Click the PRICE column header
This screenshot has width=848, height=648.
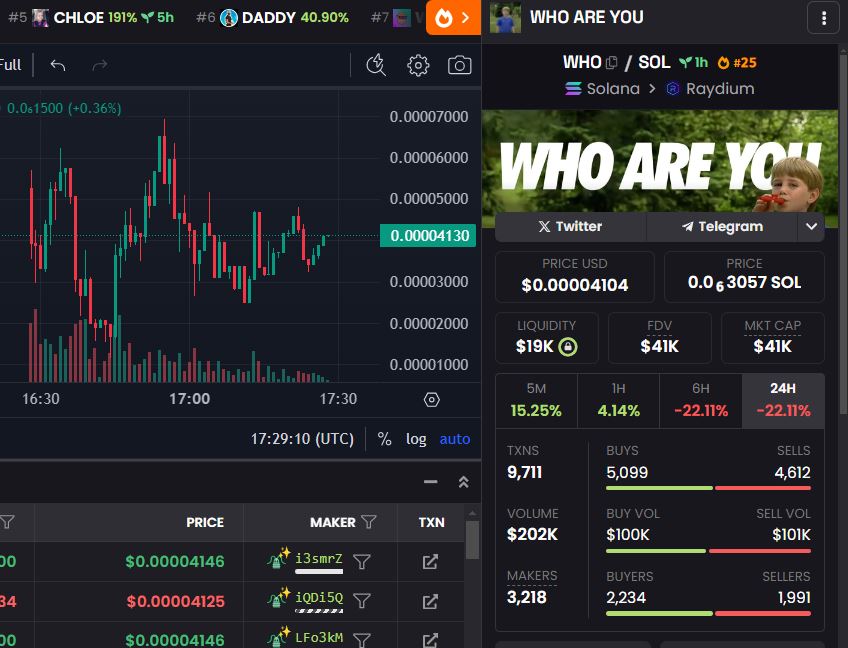pos(205,523)
